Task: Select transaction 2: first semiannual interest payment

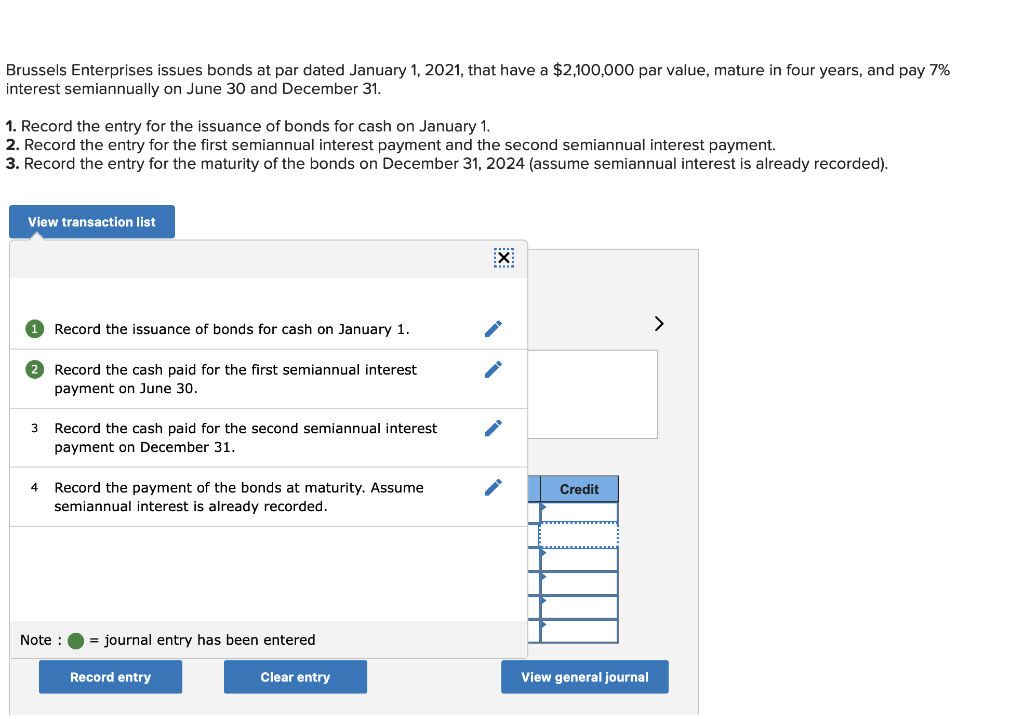Action: click(268, 379)
